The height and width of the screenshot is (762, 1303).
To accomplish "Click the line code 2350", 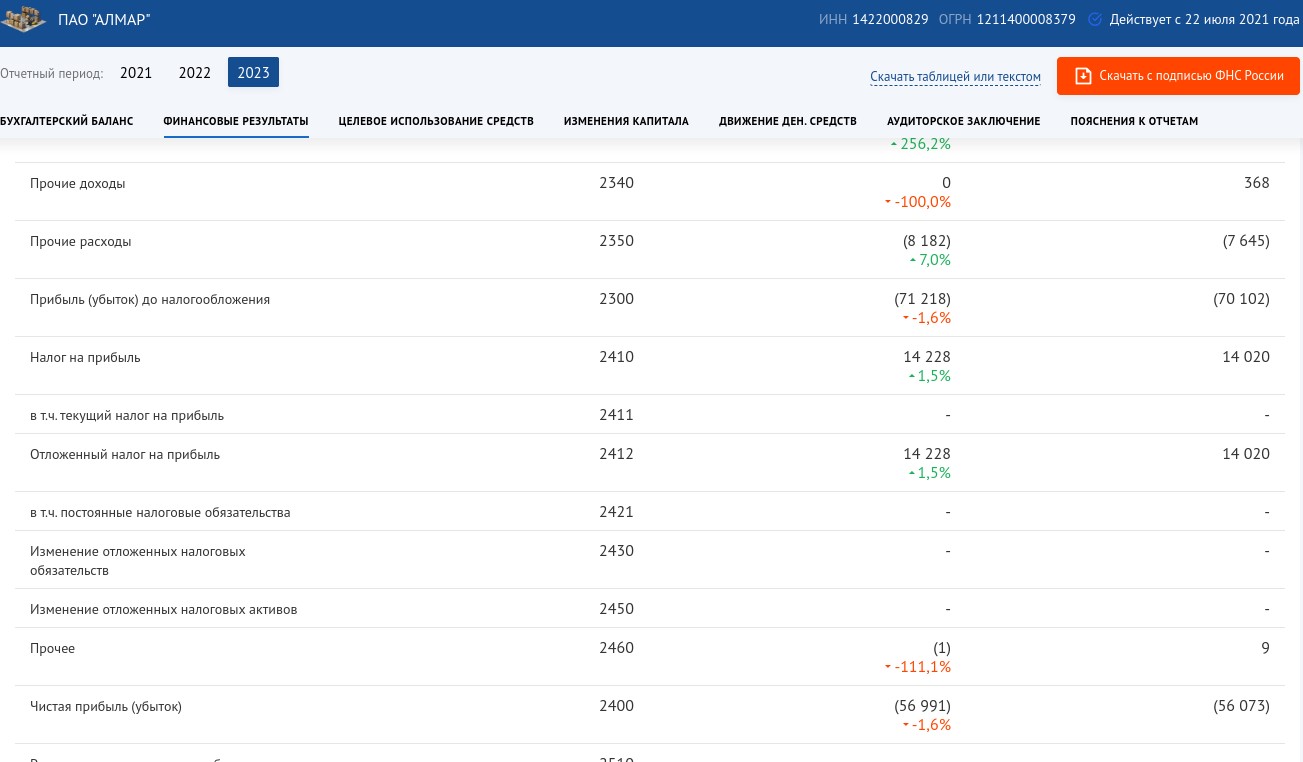I will (x=617, y=241).
